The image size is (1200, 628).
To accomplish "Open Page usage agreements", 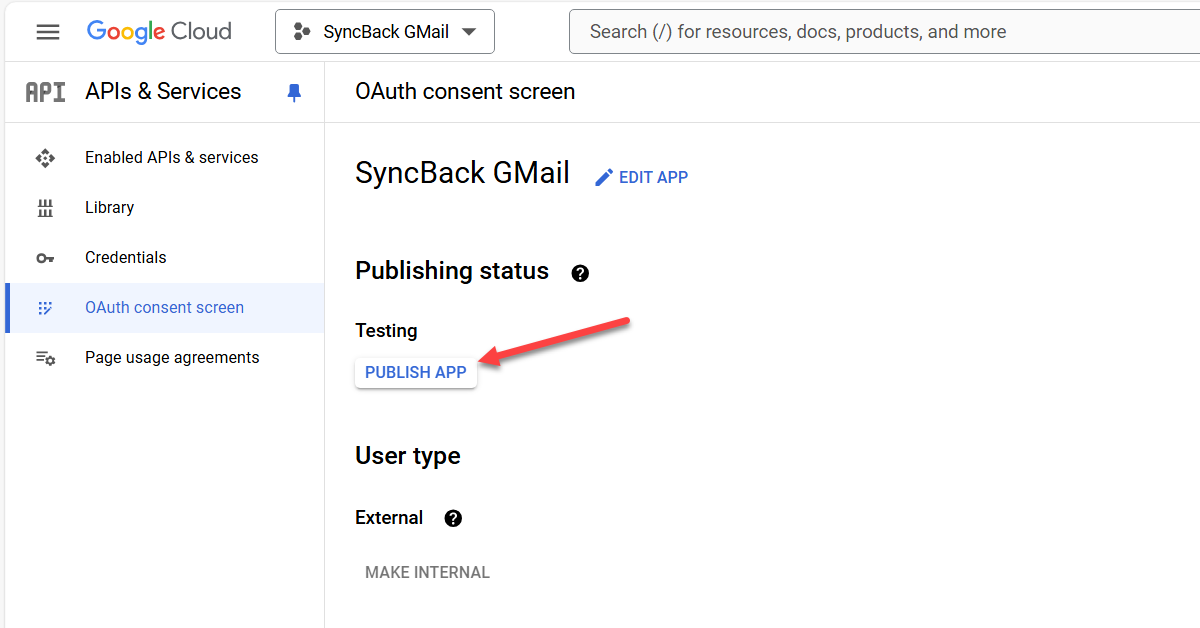I will tap(172, 357).
